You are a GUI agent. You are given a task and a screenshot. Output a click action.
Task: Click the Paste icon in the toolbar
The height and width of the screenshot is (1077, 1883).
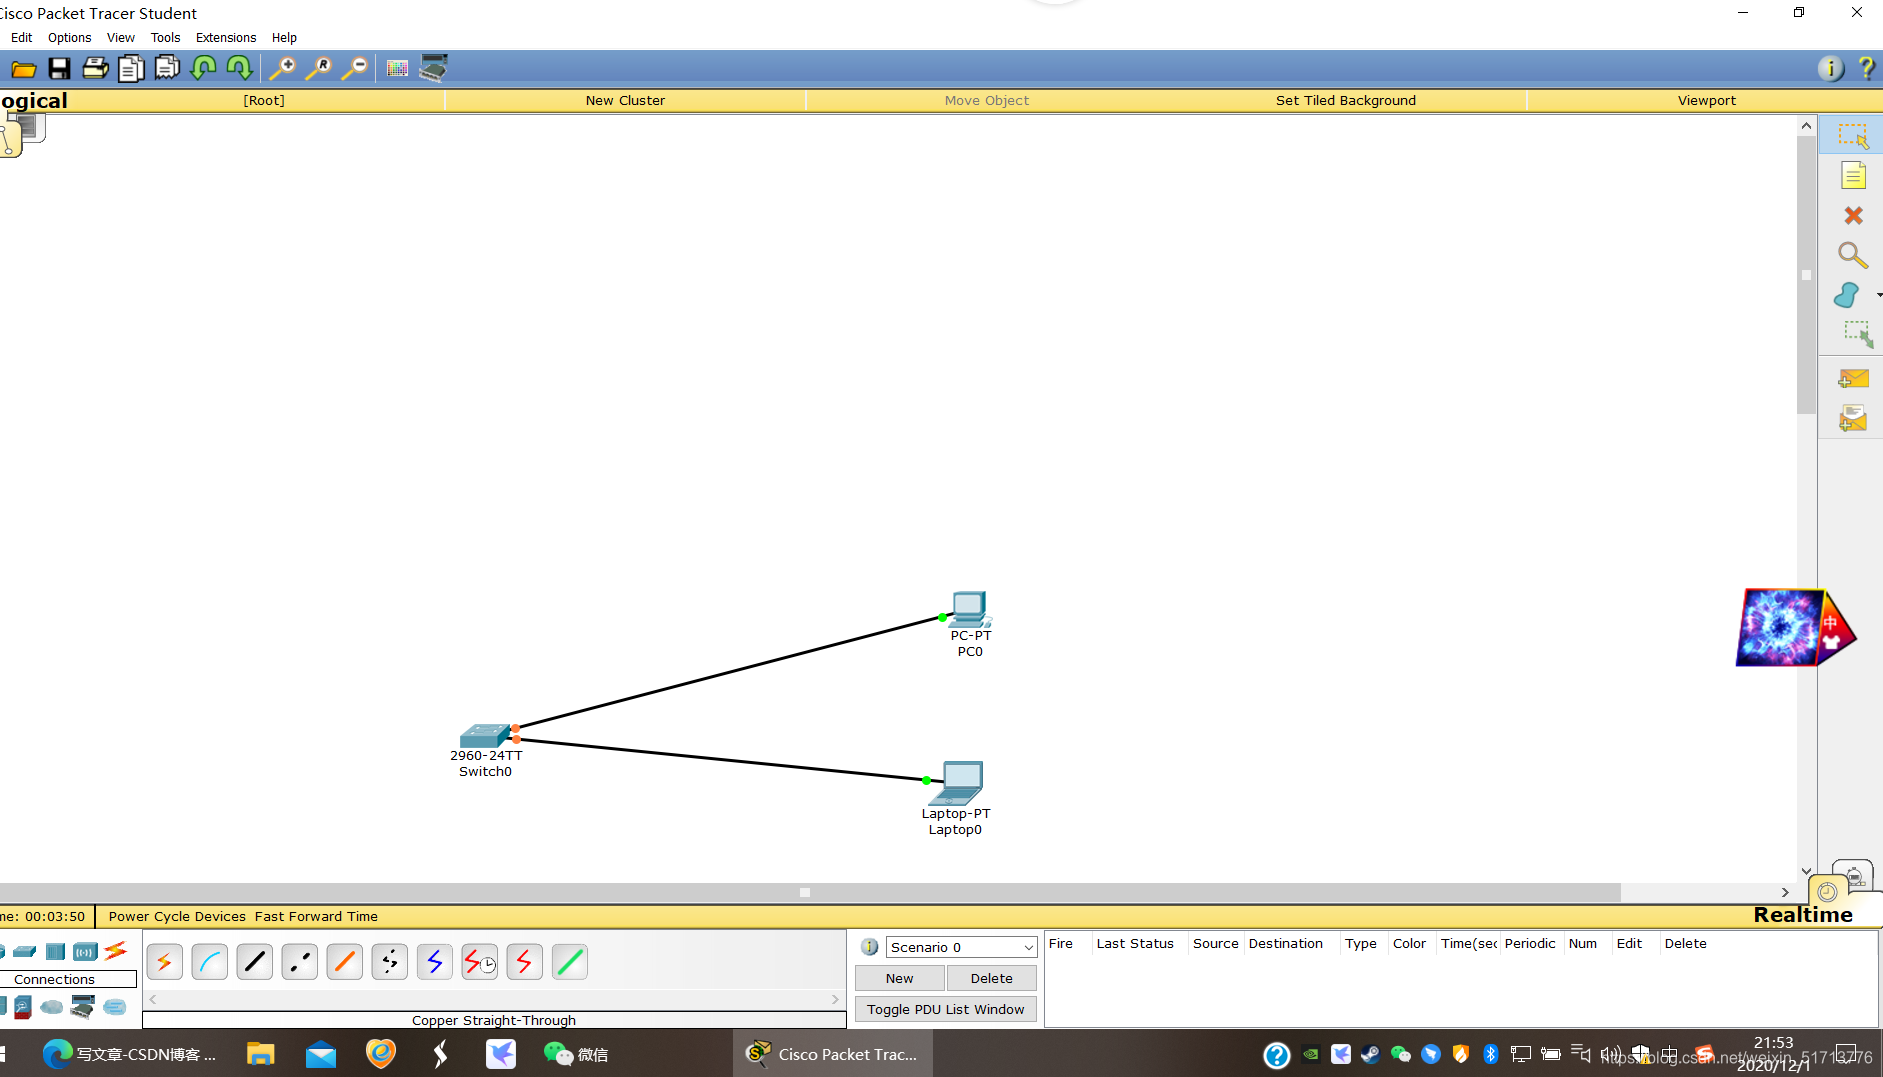coord(167,69)
